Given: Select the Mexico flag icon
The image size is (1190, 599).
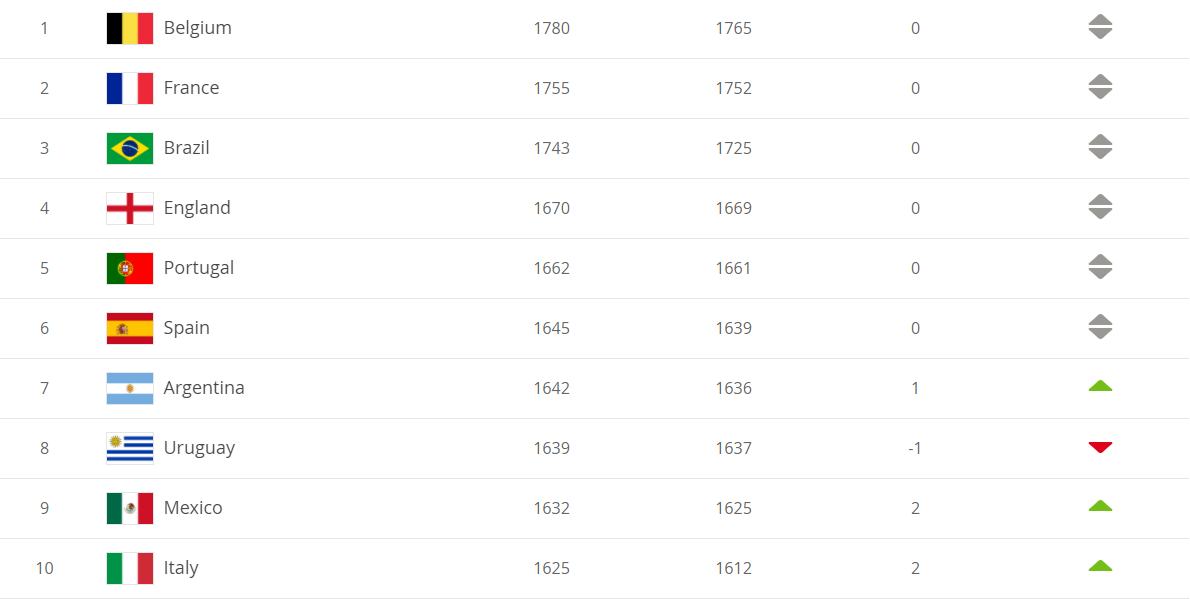Looking at the screenshot, I should (130, 508).
